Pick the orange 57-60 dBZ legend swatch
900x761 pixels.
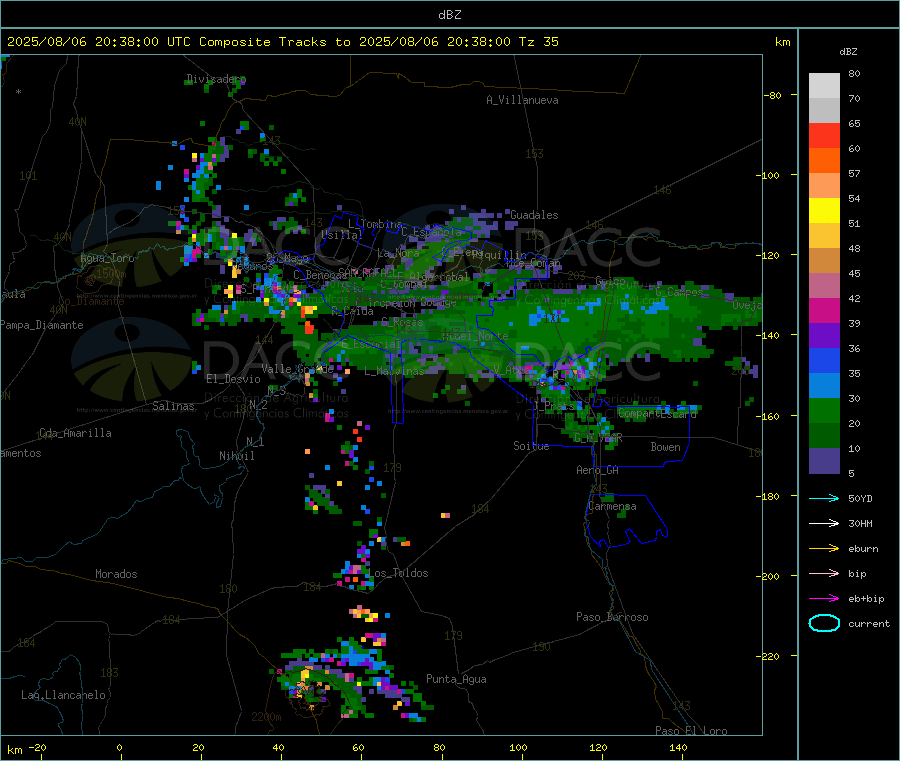(x=824, y=161)
